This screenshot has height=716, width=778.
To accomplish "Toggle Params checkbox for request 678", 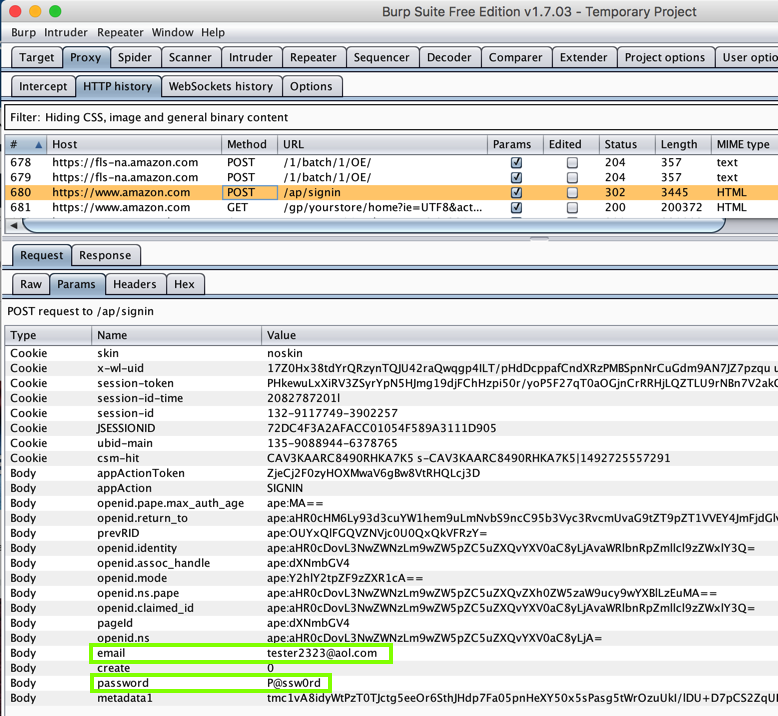I will [x=516, y=162].
